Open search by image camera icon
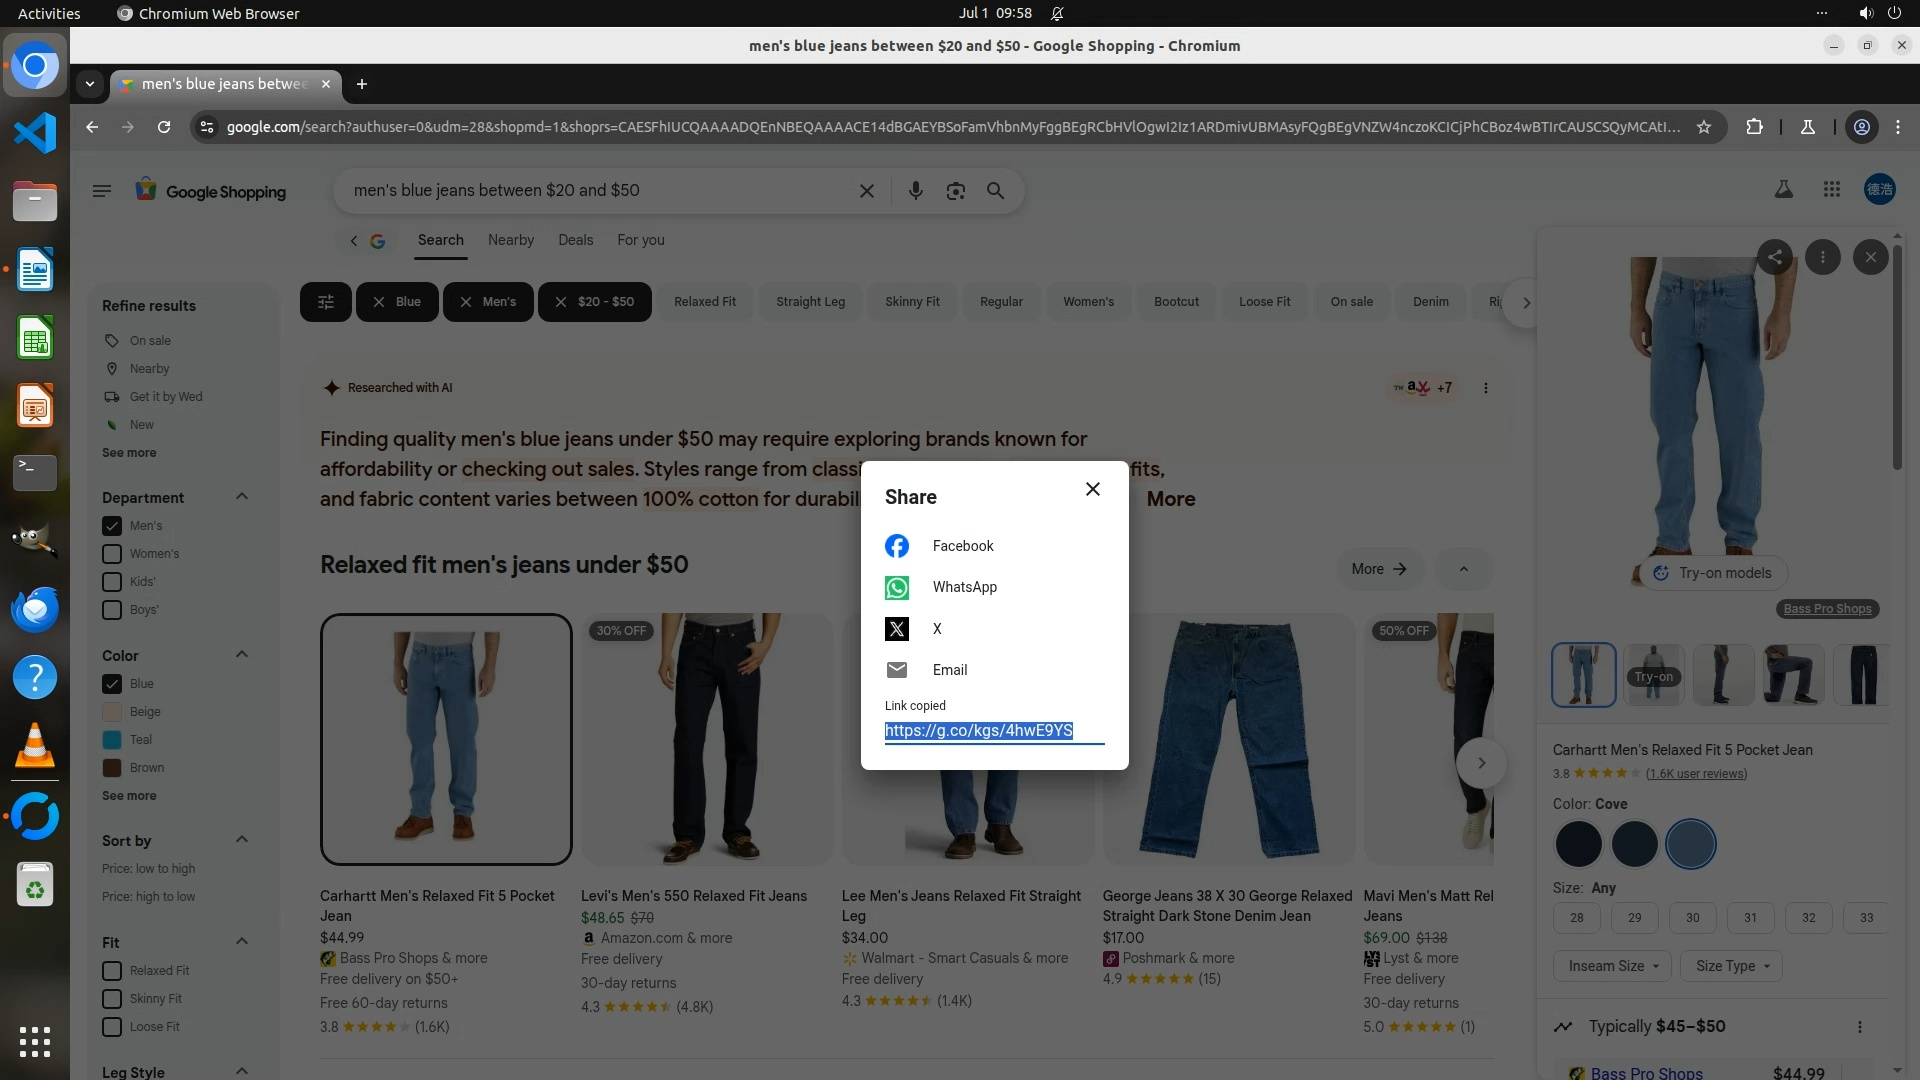1920x1080 pixels. pos(956,191)
